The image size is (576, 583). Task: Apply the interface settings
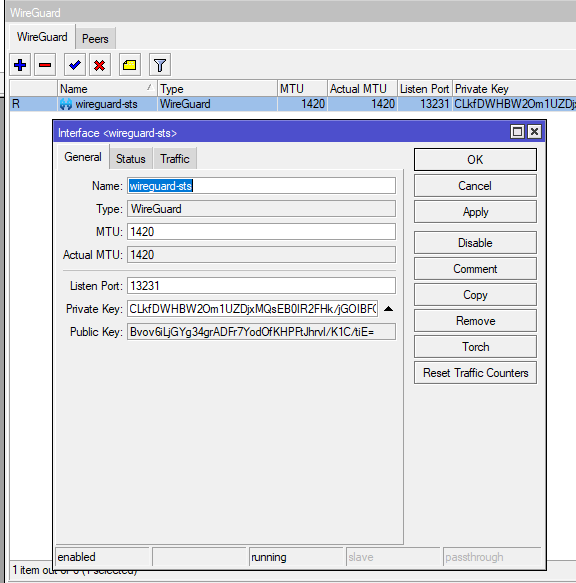(x=475, y=212)
